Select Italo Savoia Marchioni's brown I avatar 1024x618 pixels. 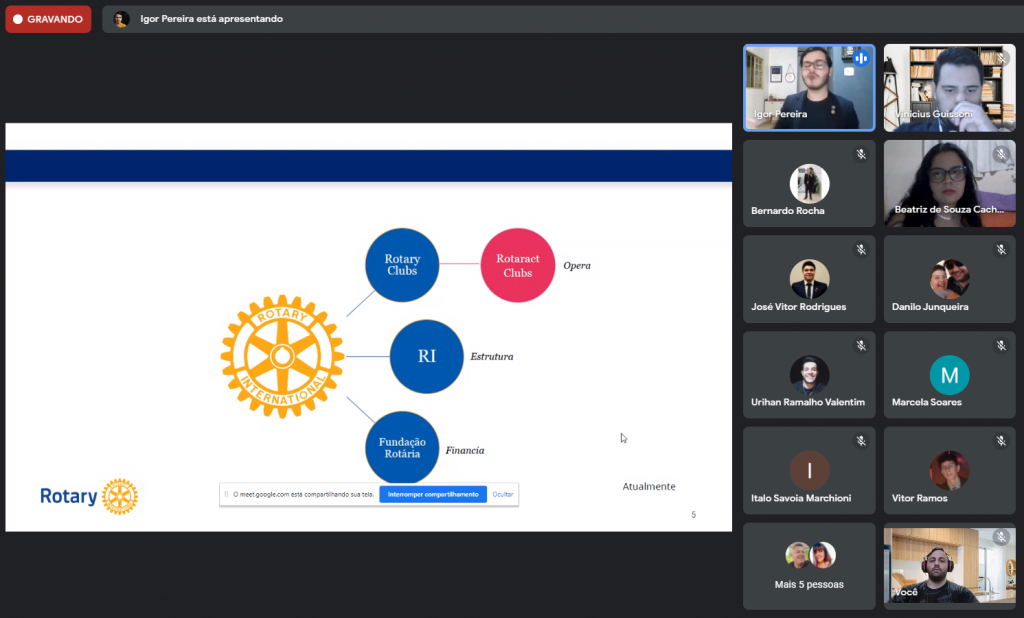809,471
